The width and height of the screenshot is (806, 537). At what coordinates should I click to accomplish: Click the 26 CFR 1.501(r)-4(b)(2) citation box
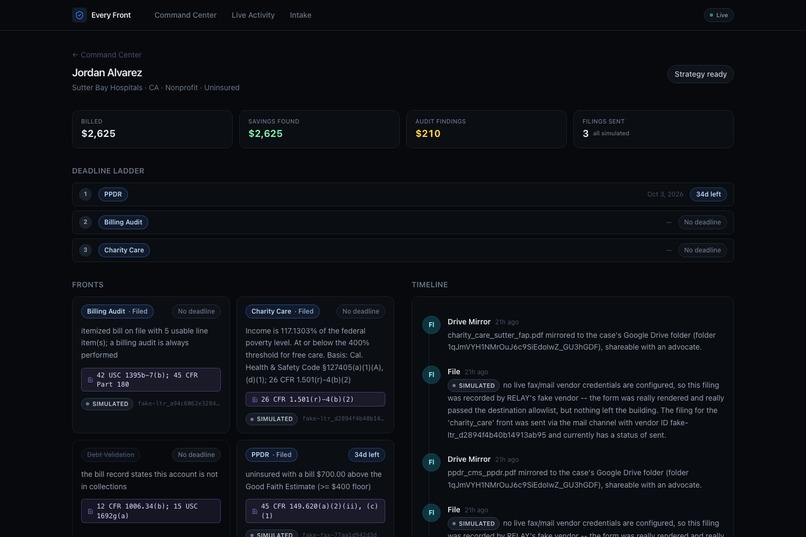tap(315, 399)
